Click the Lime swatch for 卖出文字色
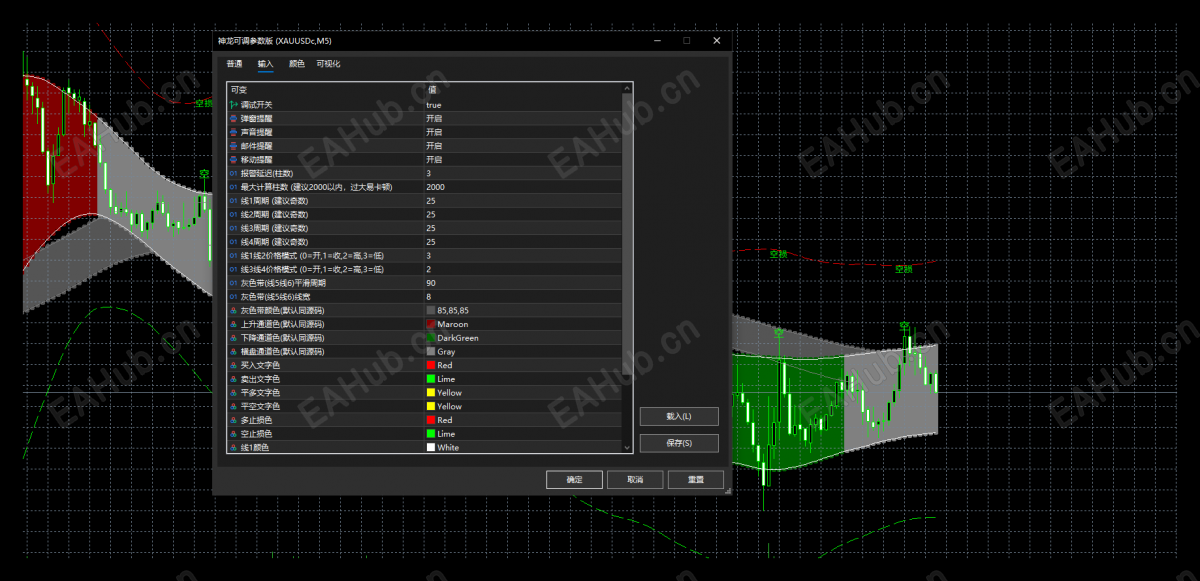 pyautogui.click(x=431, y=379)
